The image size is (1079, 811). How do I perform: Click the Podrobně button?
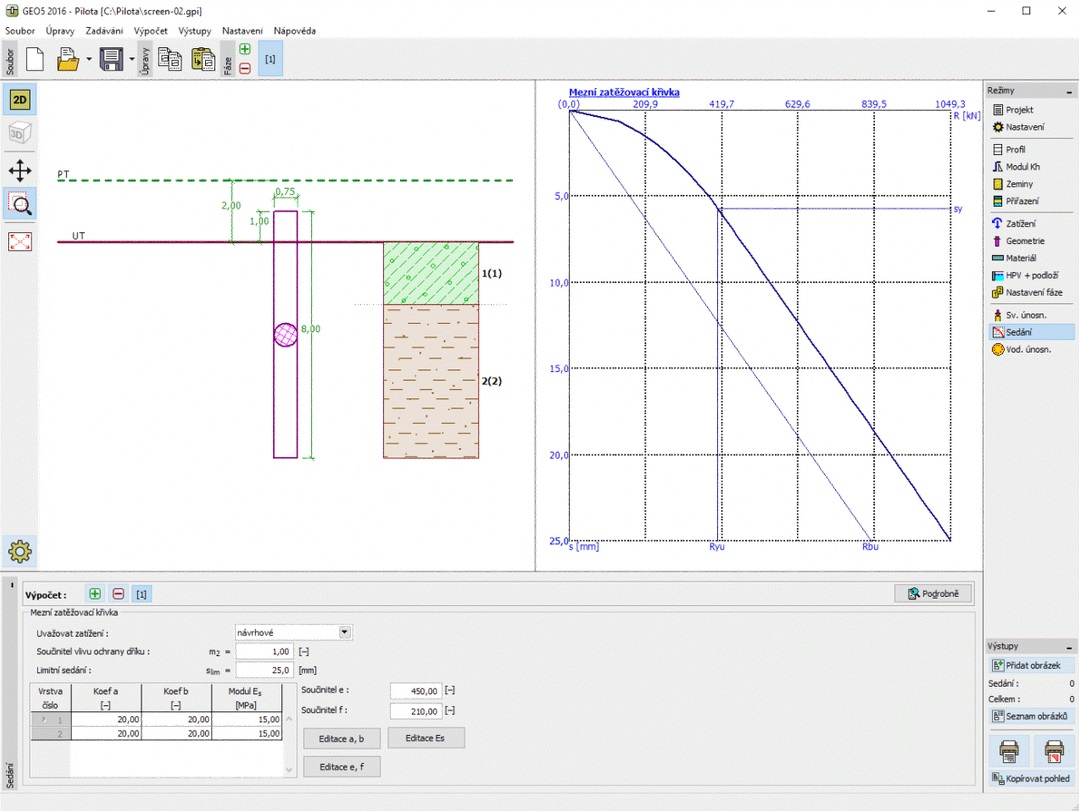coord(932,594)
